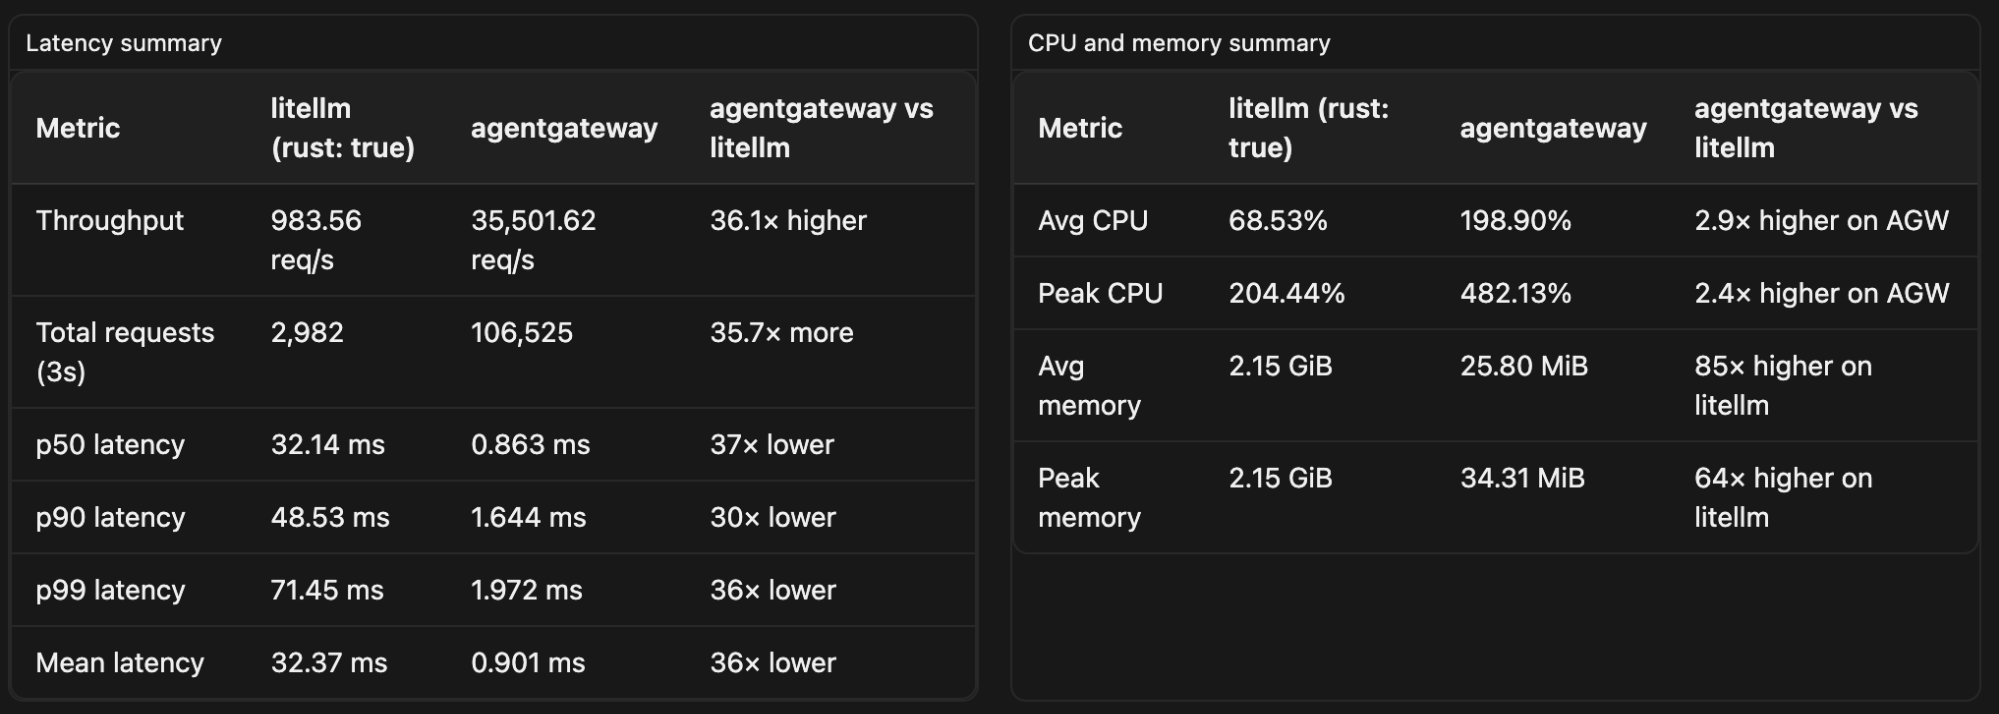The image size is (1999, 714).
Task: Select the 36.1× higher comparison cell
Action: tap(788, 220)
